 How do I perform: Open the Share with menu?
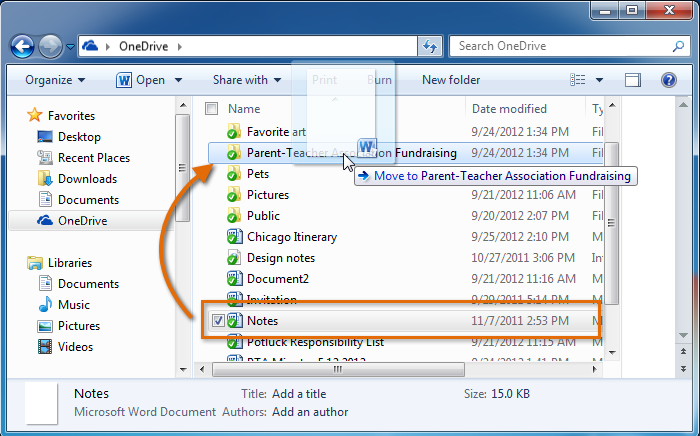tap(247, 80)
